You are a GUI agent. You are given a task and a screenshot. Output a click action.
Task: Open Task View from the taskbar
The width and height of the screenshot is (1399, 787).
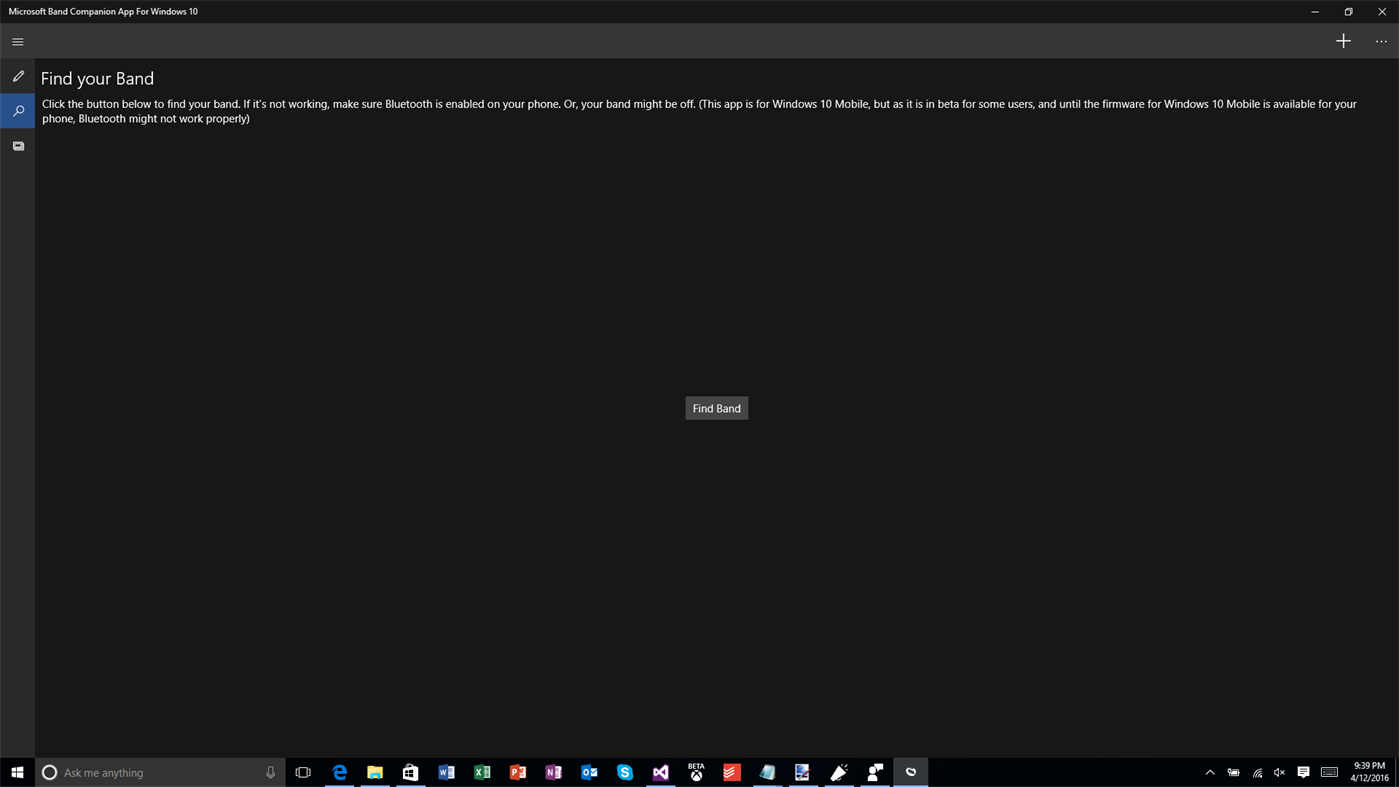[x=303, y=772]
